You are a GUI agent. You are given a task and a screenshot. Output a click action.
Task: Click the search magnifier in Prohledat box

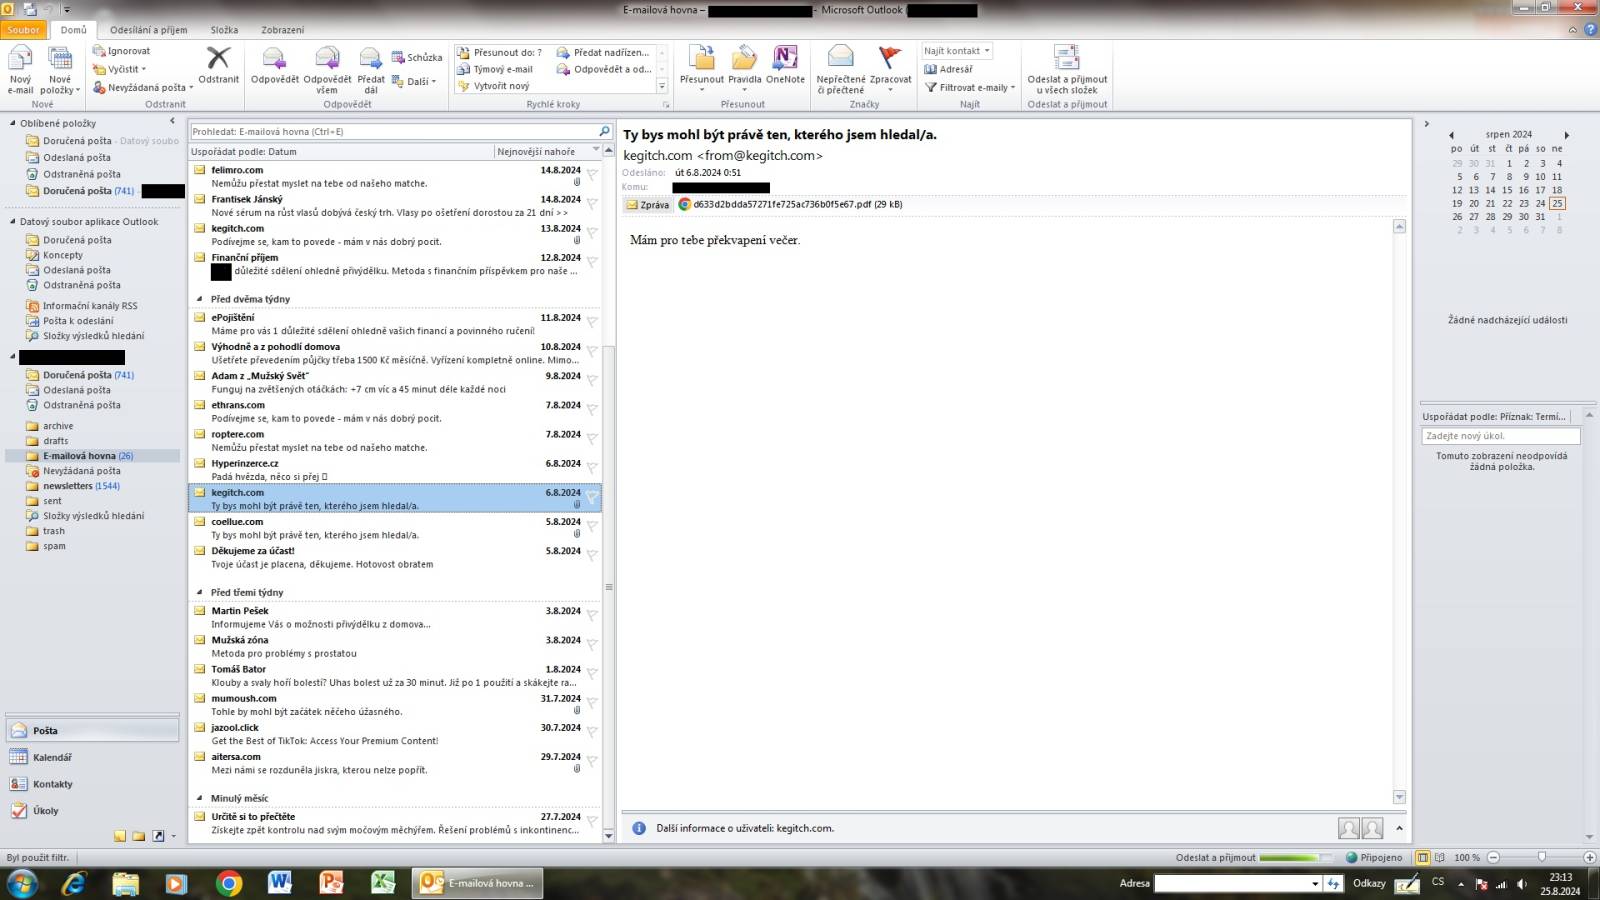pyautogui.click(x=604, y=131)
